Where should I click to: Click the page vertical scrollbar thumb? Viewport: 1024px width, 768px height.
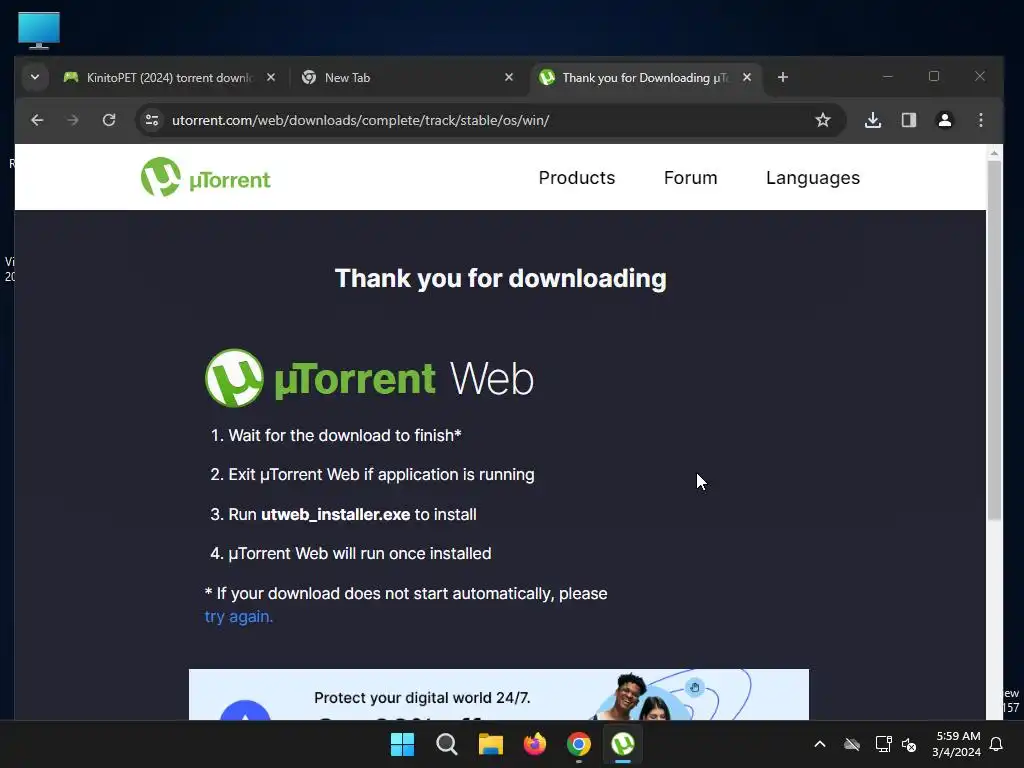tap(994, 340)
